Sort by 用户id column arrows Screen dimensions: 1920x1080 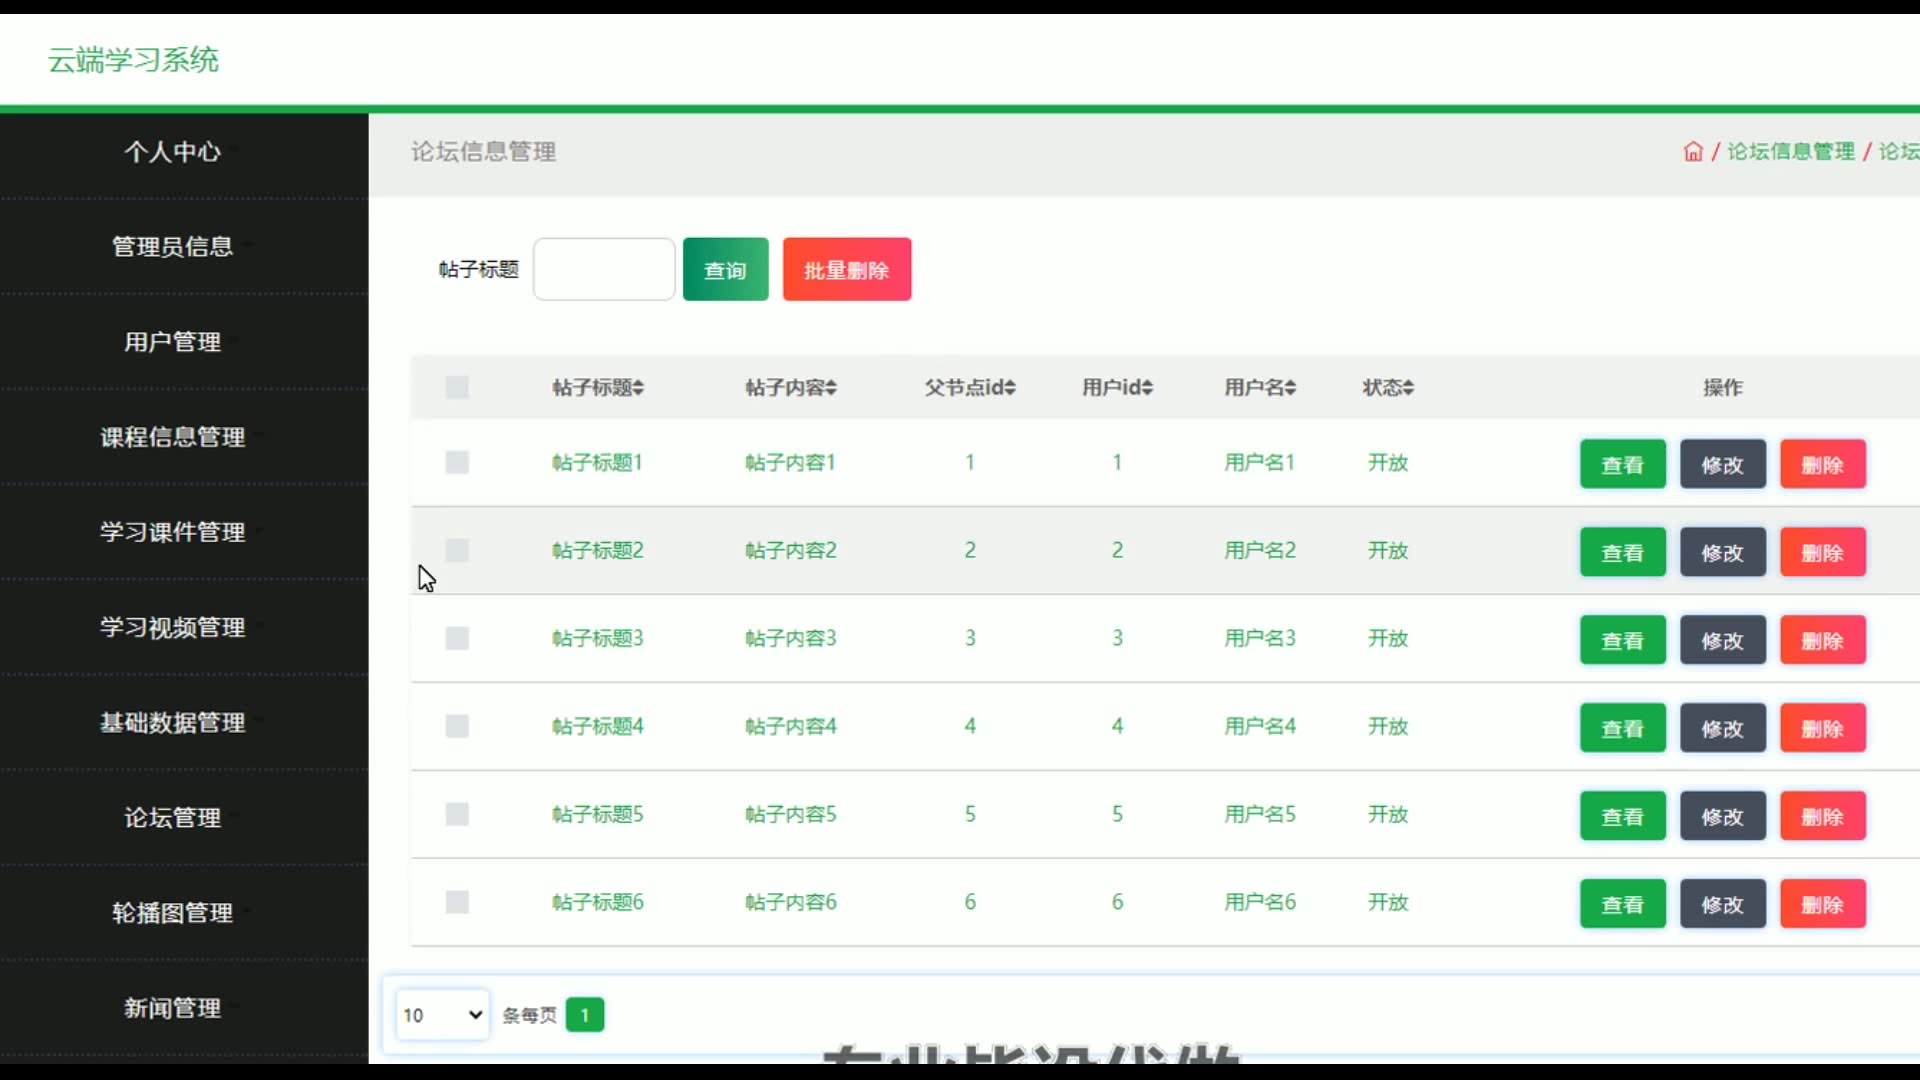(x=1147, y=388)
